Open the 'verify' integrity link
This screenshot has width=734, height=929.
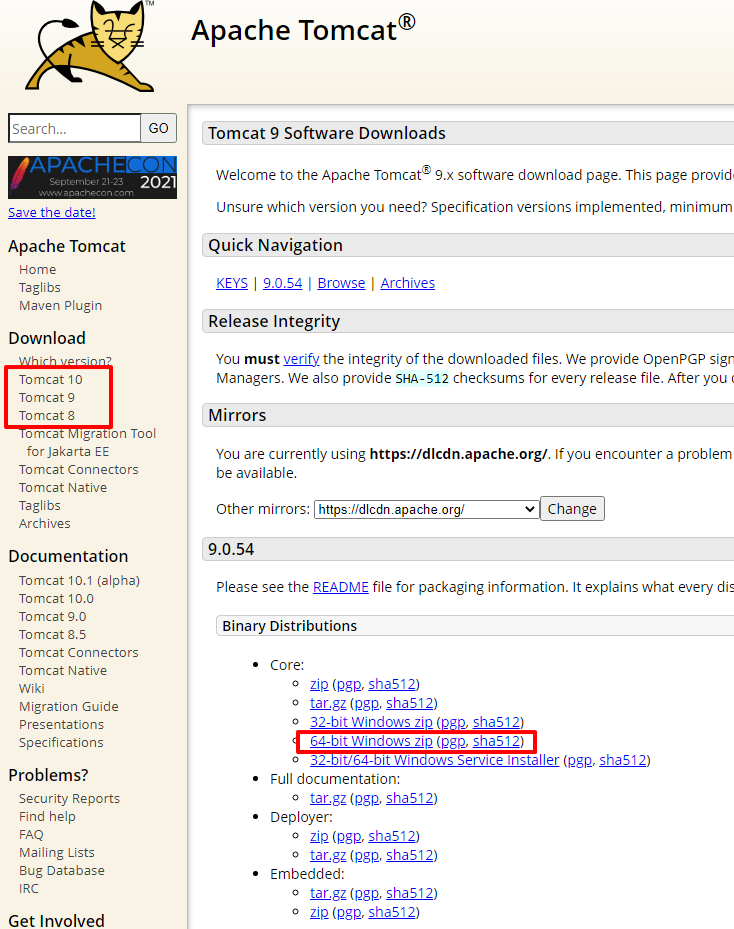click(301, 359)
